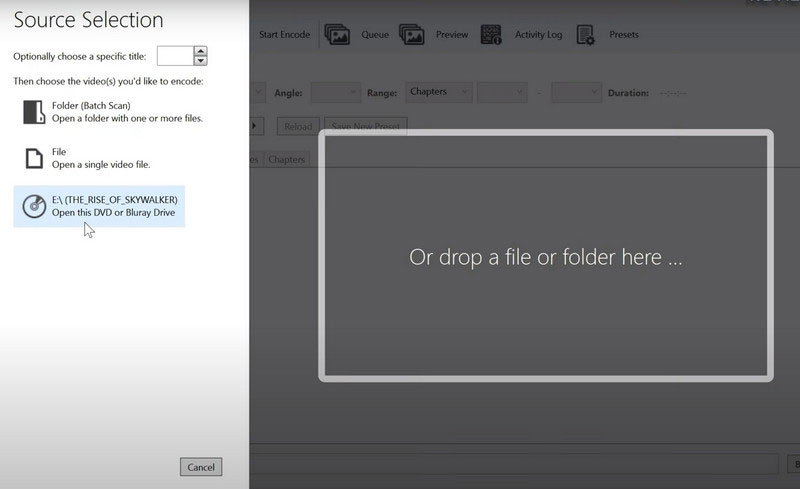Open Activity Log from toolbar label
Viewport: 800px width, 489px height.
(538, 35)
